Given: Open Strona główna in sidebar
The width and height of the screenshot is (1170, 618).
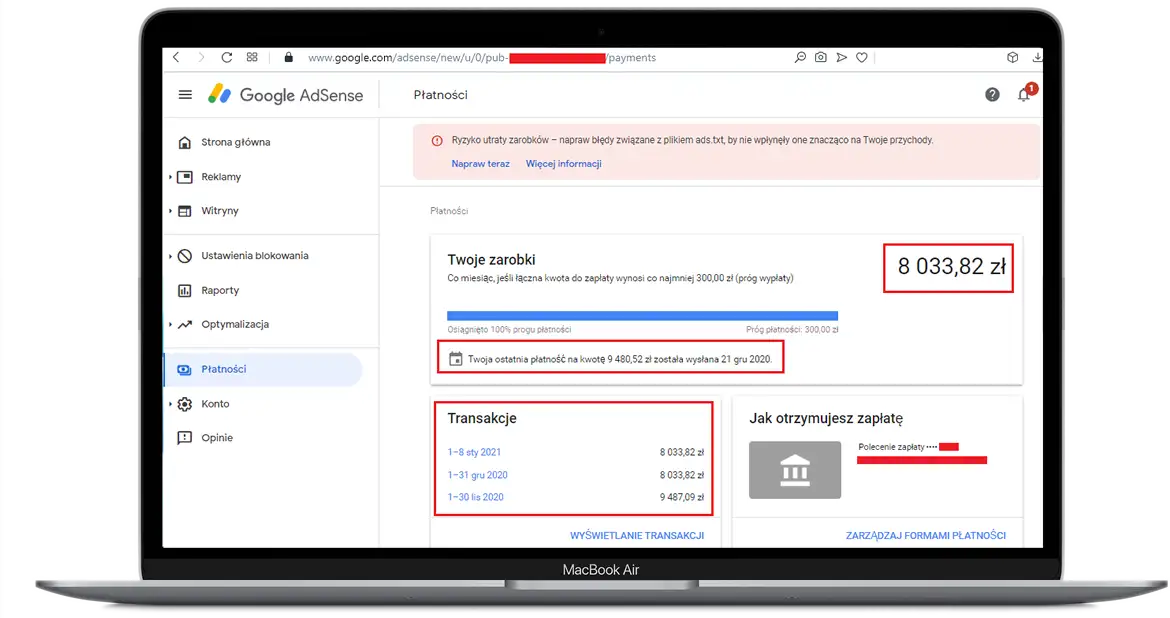Looking at the screenshot, I should point(236,142).
